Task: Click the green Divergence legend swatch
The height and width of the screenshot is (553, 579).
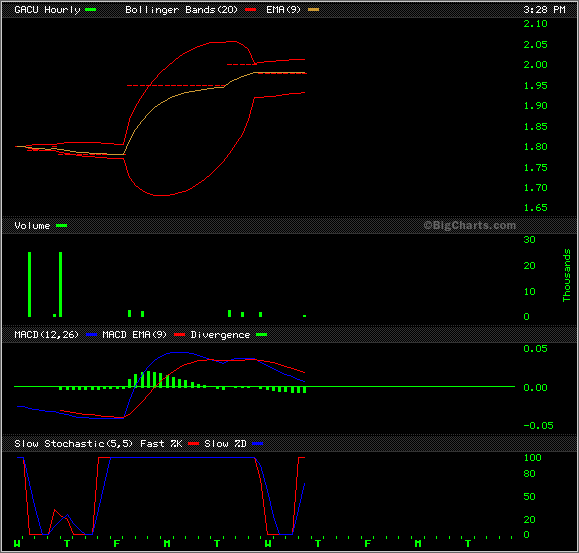Action: [x=261, y=334]
